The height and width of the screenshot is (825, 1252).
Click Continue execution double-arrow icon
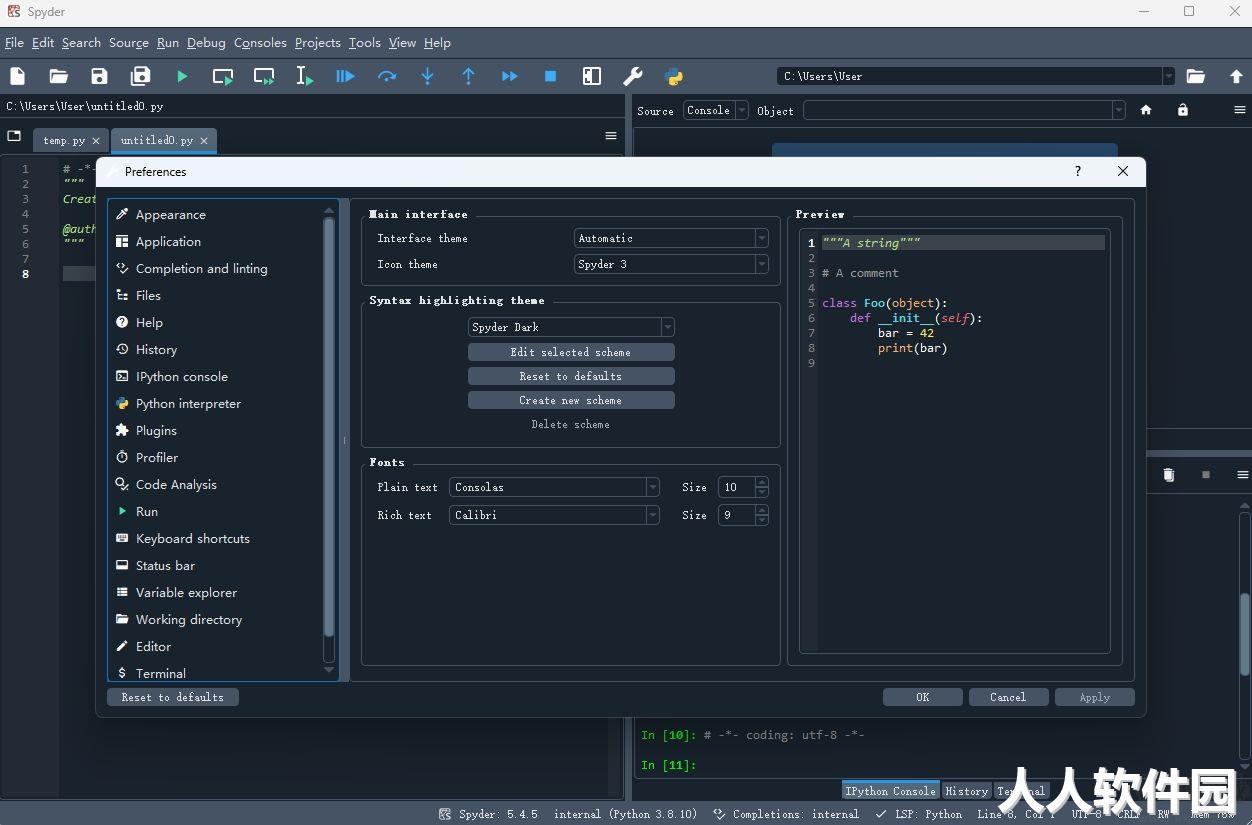509,76
